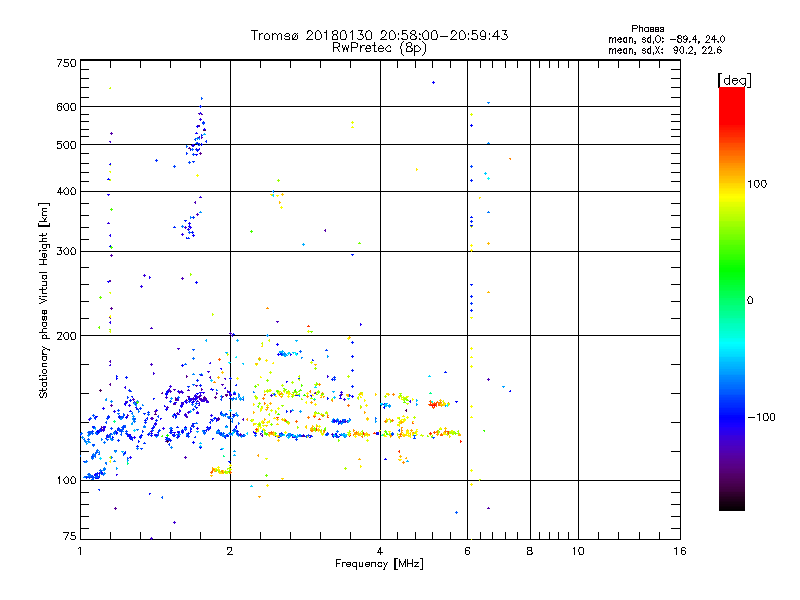Select the 'mean, sd,X: 90.2, 22.6' line
The width and height of the screenshot is (800, 600).
[665, 50]
